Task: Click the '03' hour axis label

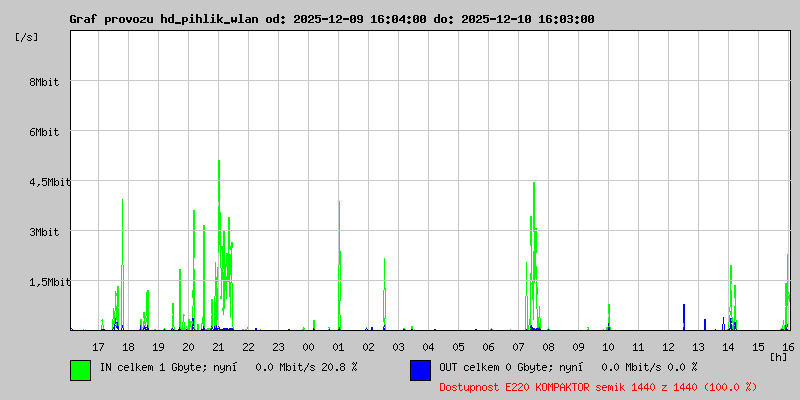Action: click(398, 347)
